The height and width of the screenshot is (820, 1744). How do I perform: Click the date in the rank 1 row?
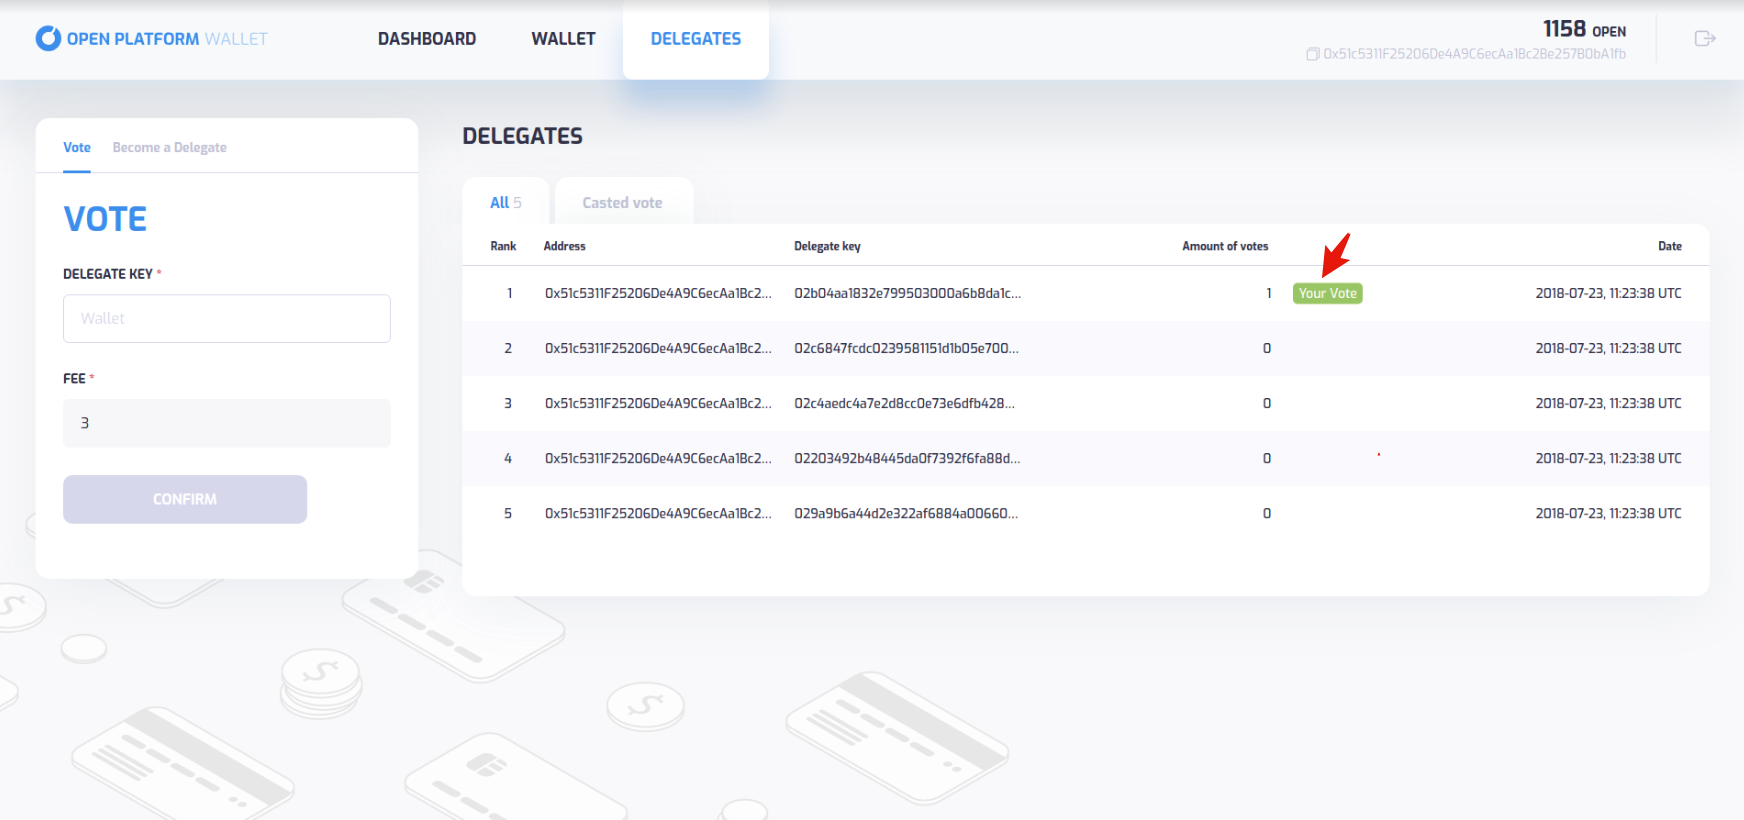pos(1608,293)
